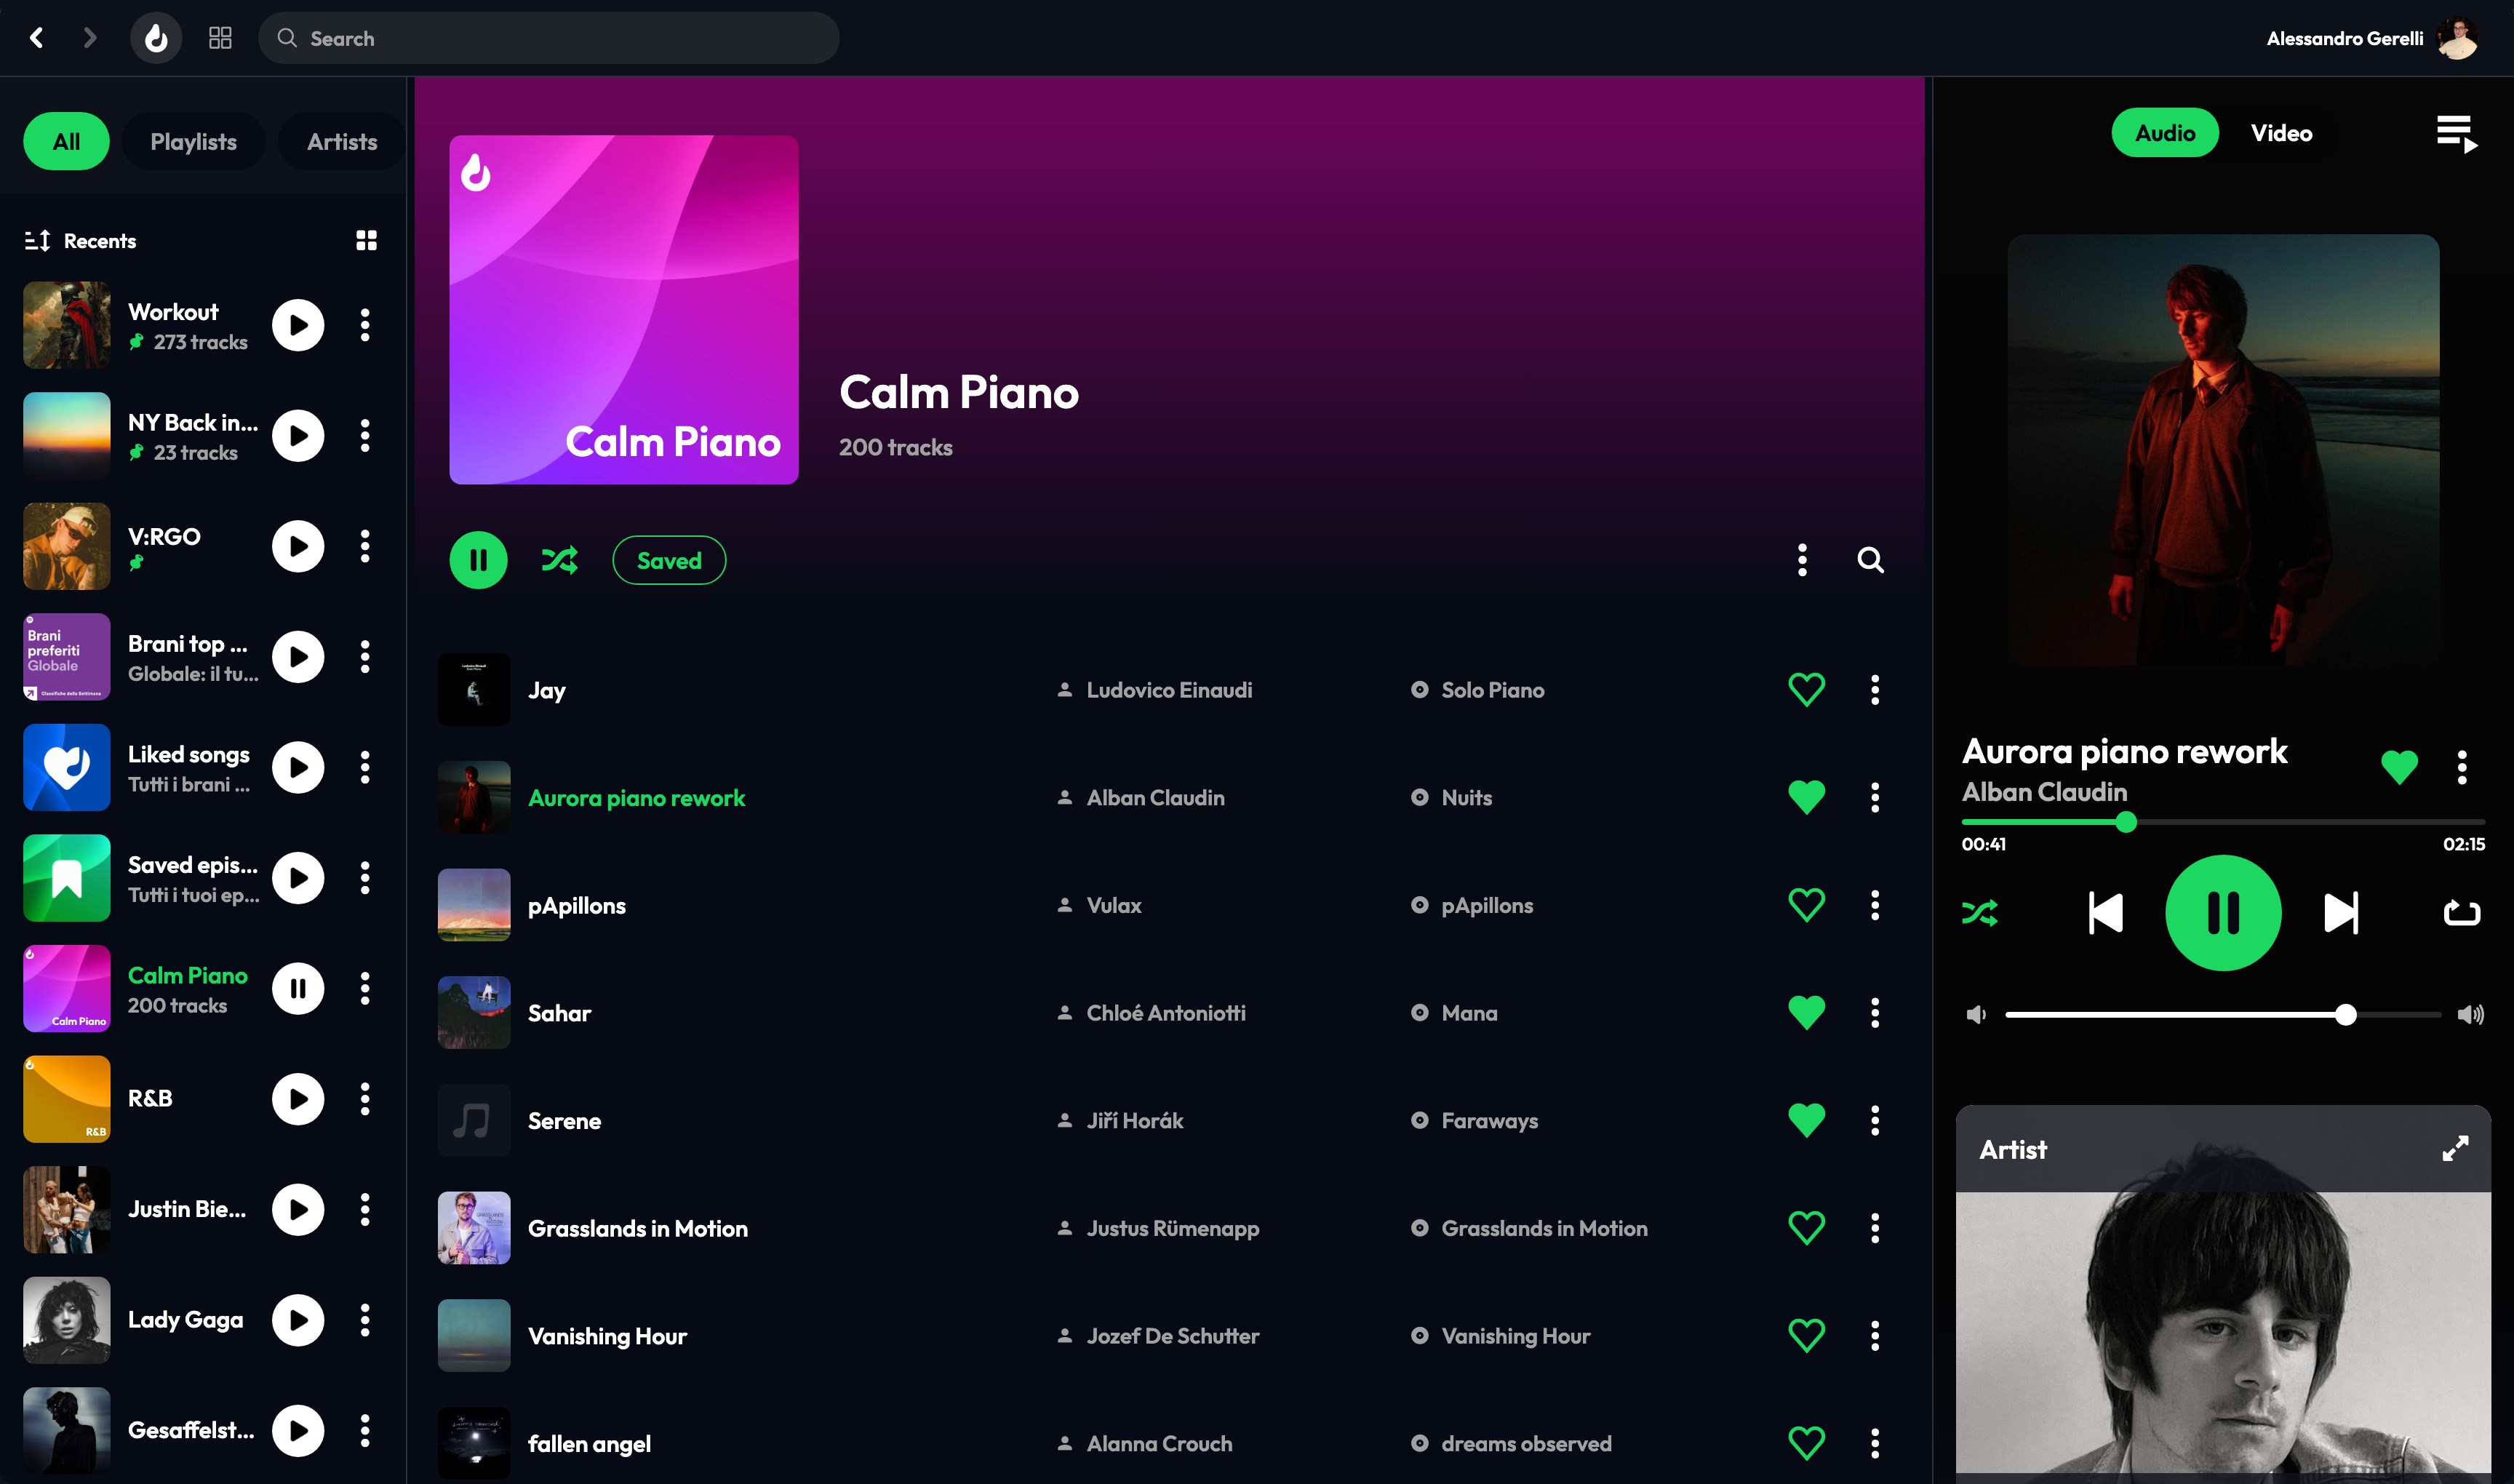The width and height of the screenshot is (2514, 1484).
Task: Open more options for track Serene
Action: 1875,1120
